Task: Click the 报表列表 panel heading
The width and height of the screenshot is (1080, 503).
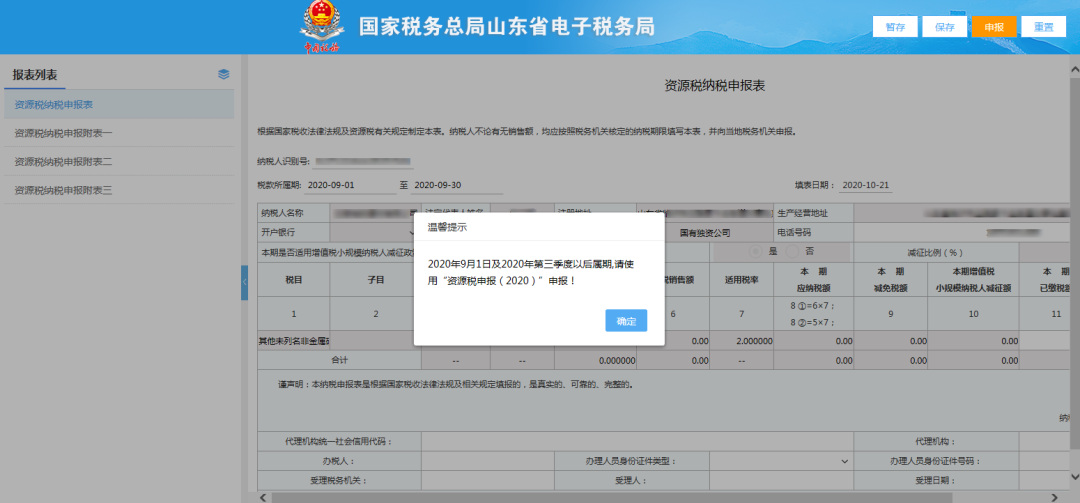Action: [x=34, y=74]
